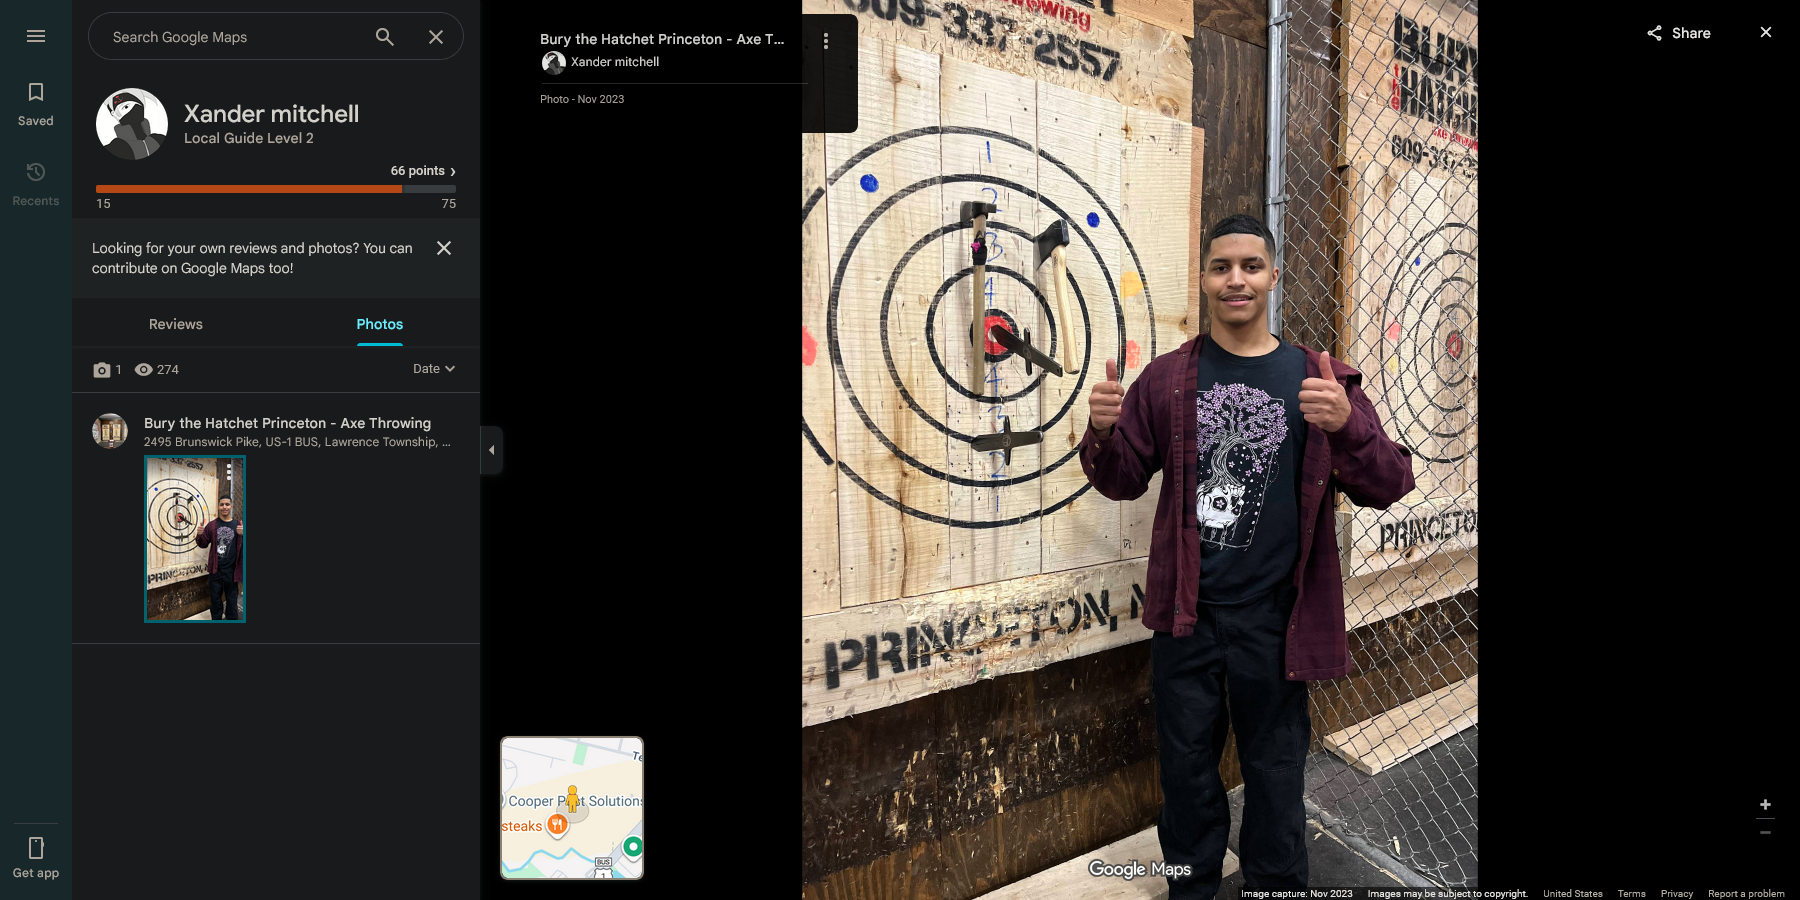The image size is (1800, 900).
Task: Select the Photos tab
Action: (380, 324)
